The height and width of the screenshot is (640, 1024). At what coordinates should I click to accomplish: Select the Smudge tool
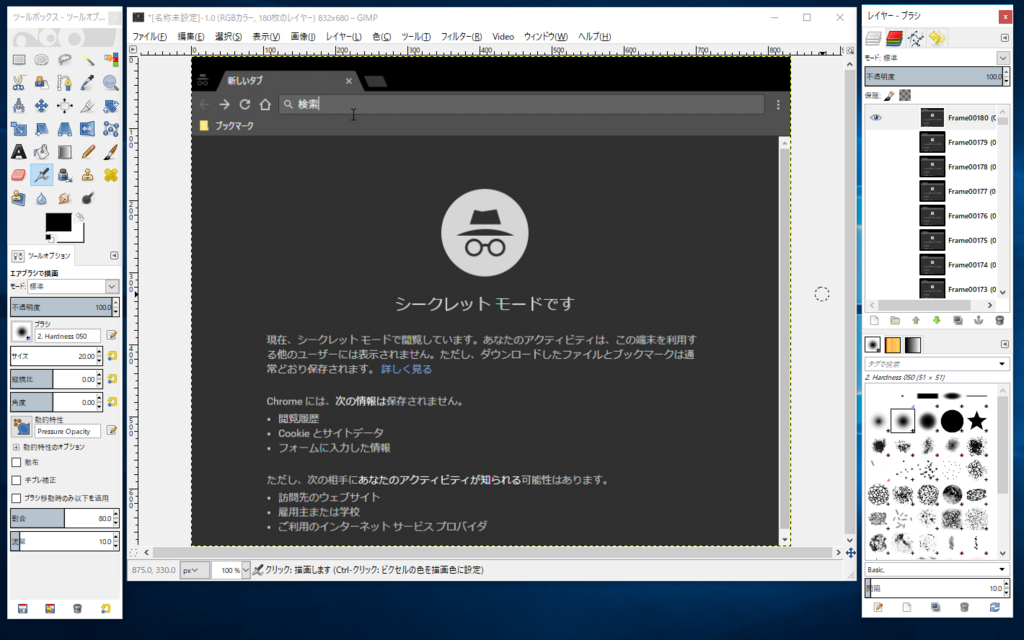65,198
